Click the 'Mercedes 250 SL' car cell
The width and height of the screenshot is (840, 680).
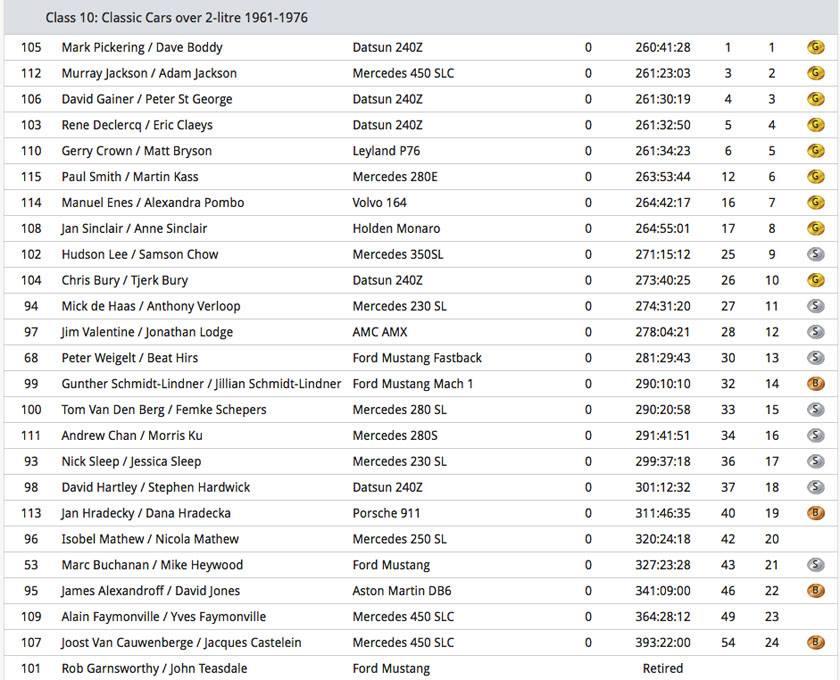400,539
